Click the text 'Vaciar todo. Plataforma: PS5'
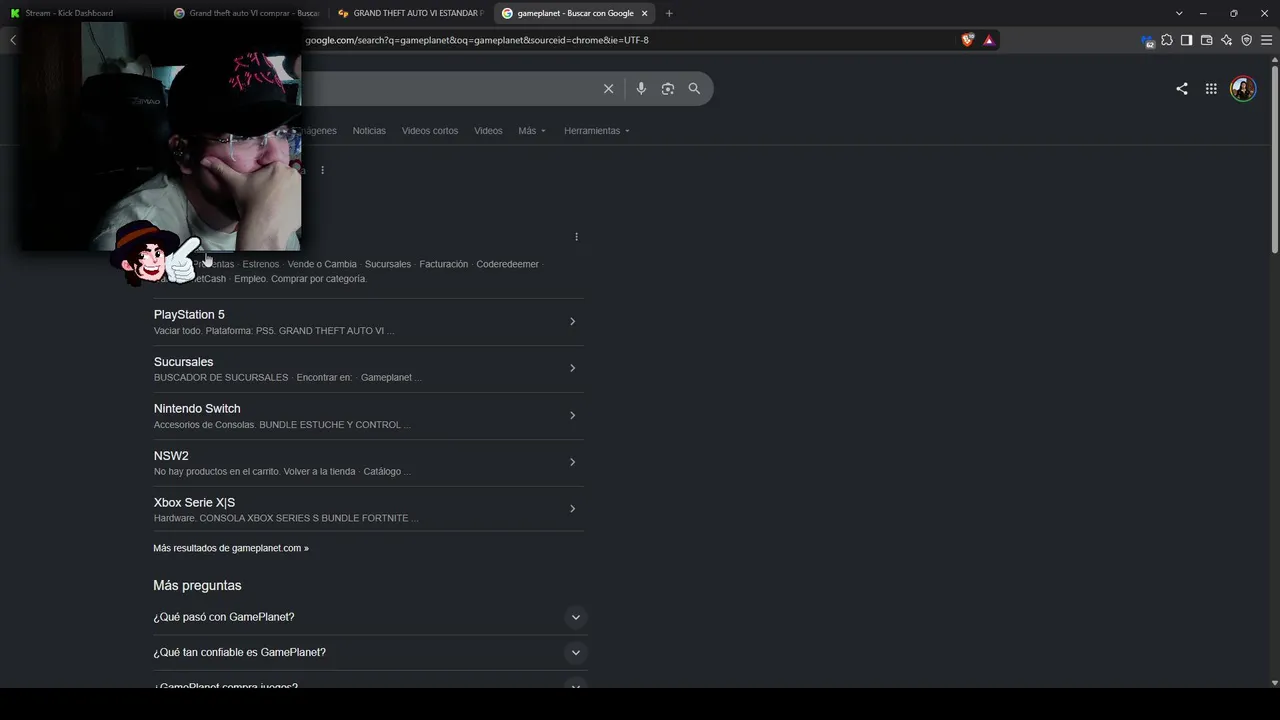This screenshot has height=720, width=1280. click(214, 331)
